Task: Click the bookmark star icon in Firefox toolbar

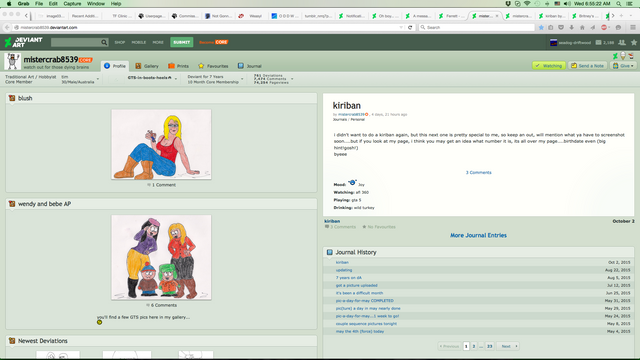Action: (x=541, y=27)
